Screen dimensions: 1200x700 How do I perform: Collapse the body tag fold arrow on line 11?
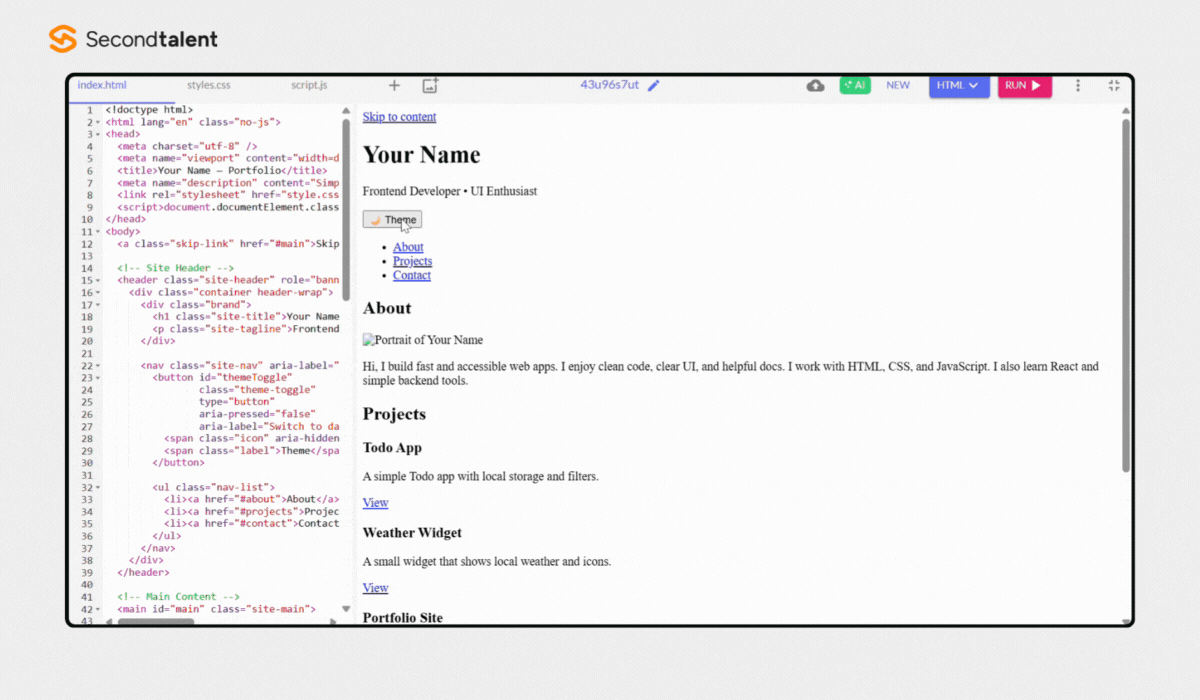(97, 232)
